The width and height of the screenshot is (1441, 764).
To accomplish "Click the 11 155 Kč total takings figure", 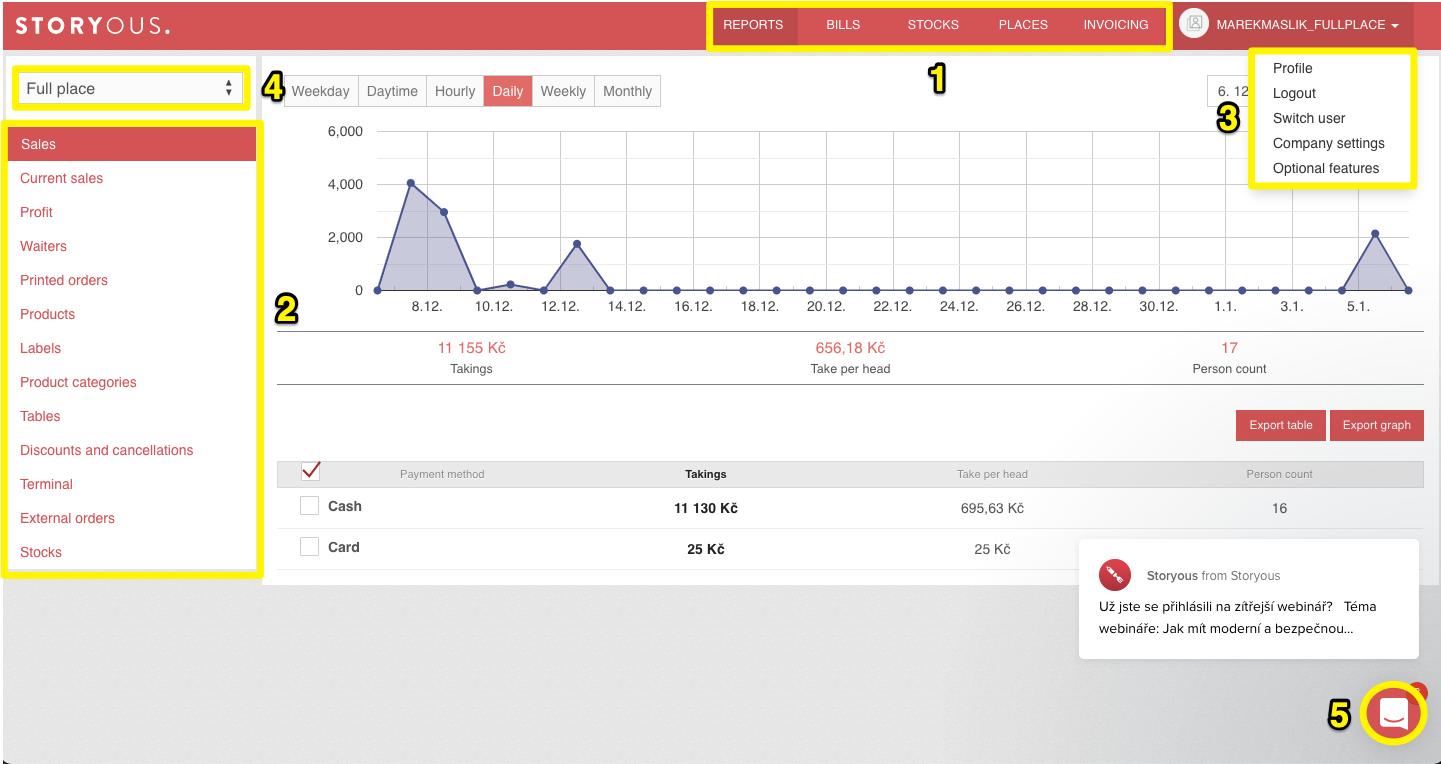I will 471,348.
